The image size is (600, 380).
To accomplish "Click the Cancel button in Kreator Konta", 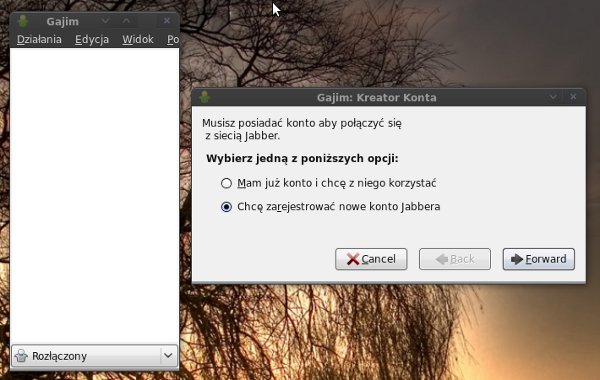I will click(371, 259).
